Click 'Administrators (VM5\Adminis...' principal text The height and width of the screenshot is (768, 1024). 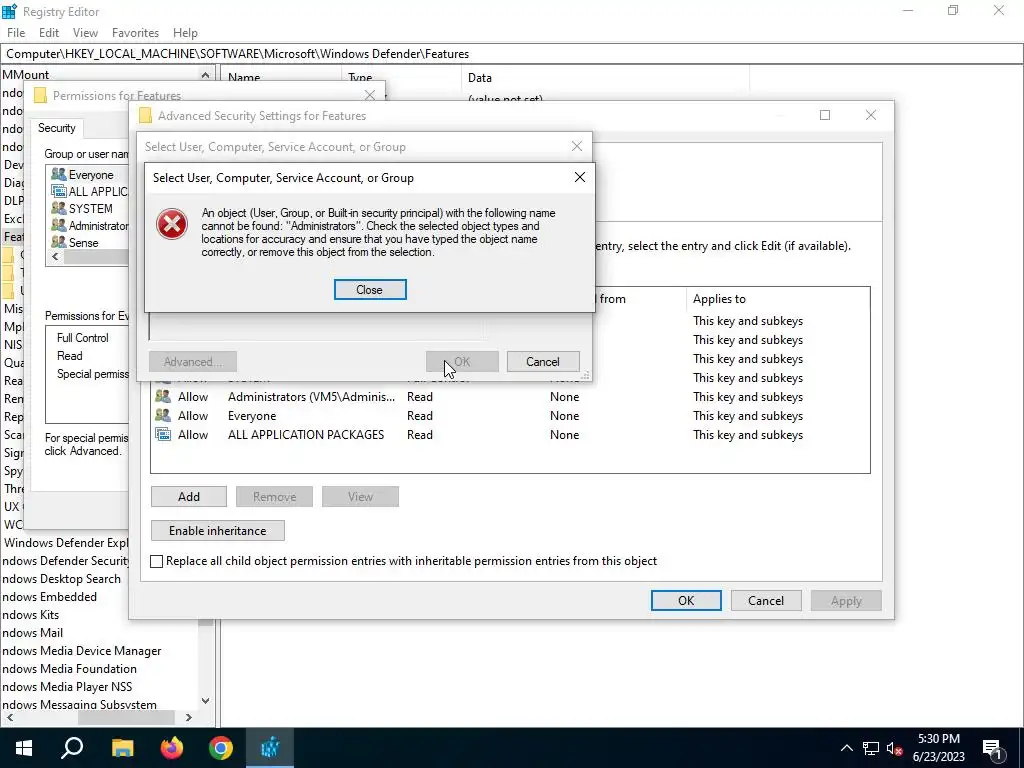[x=312, y=396]
